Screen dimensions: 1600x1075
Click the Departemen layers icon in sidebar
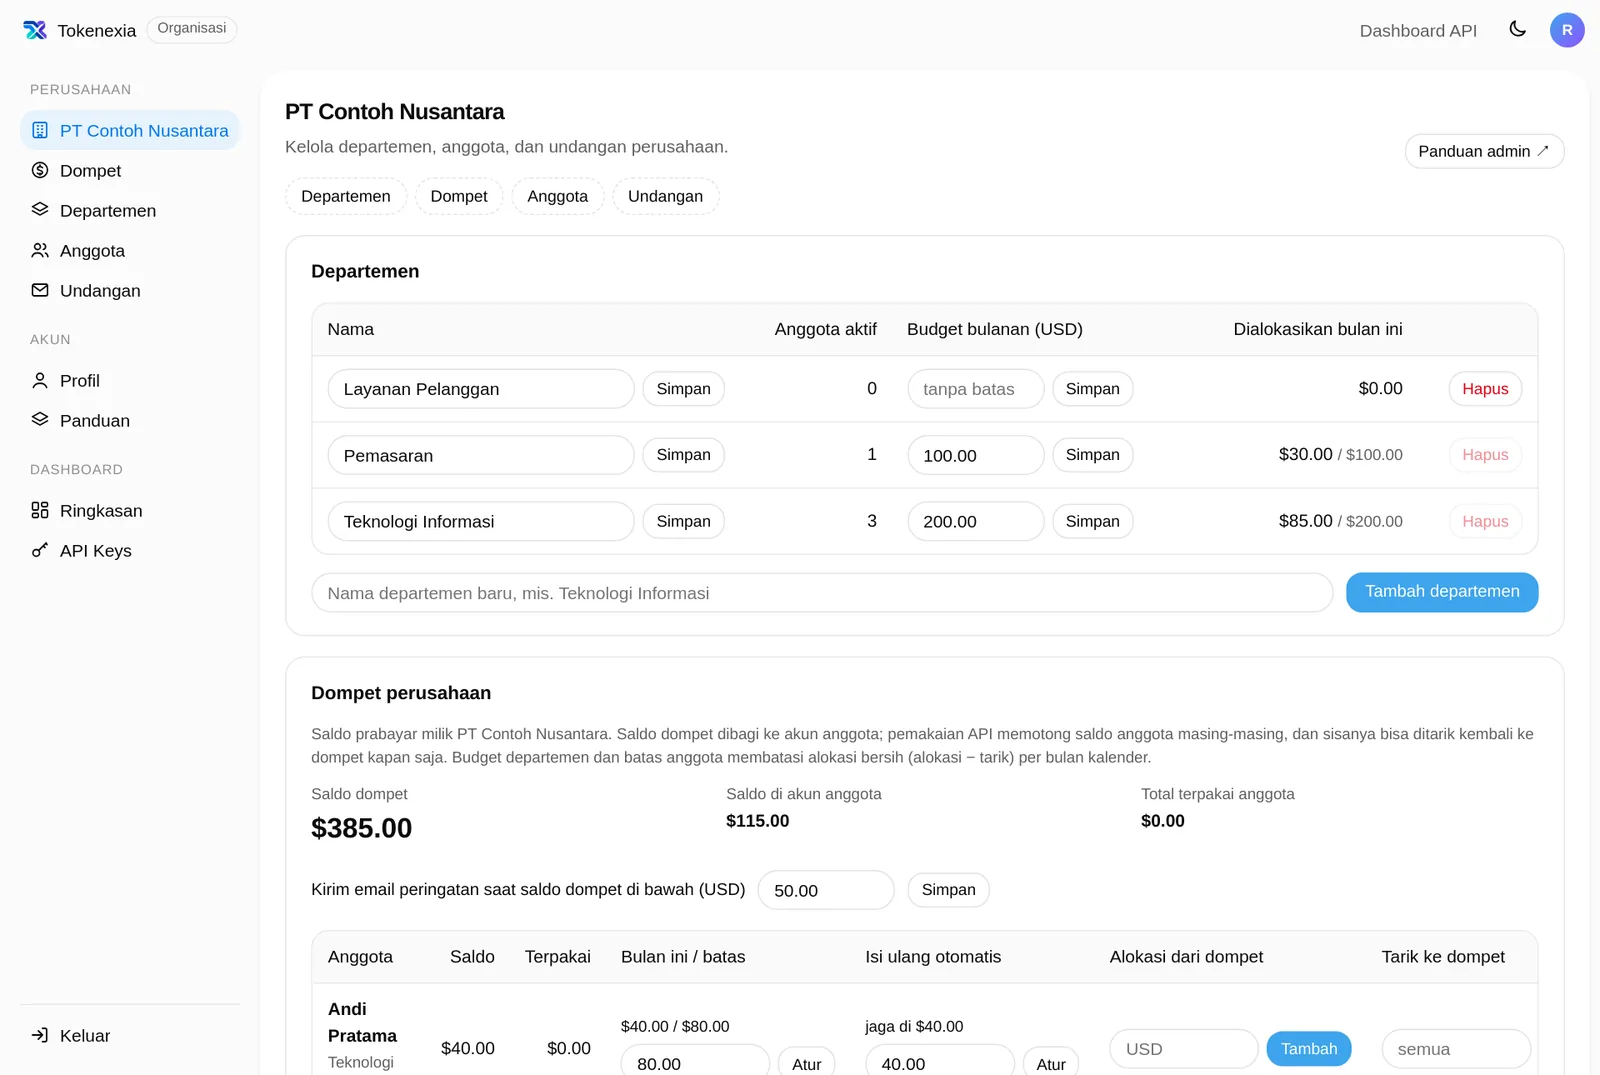40,210
